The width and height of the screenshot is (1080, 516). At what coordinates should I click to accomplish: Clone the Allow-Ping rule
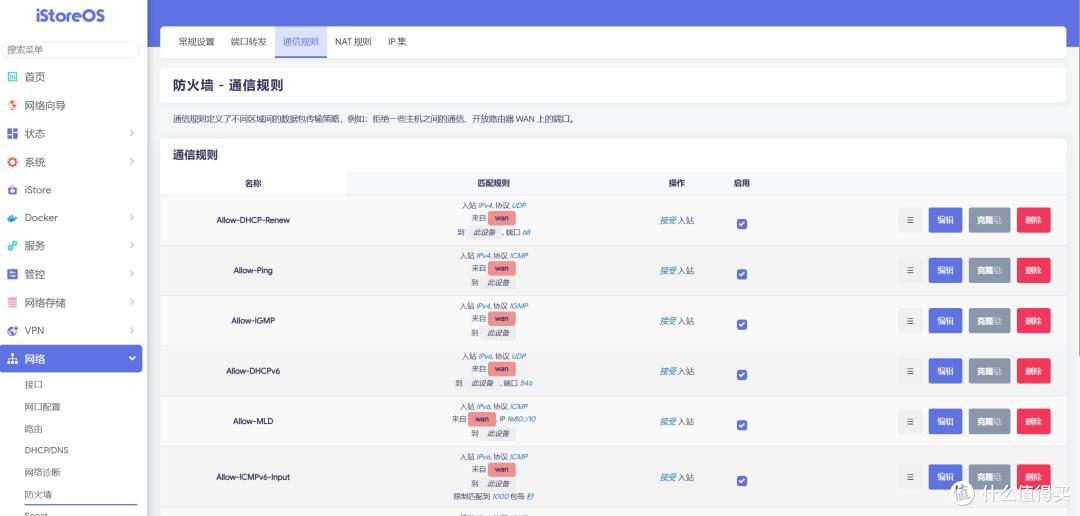[x=989, y=271]
